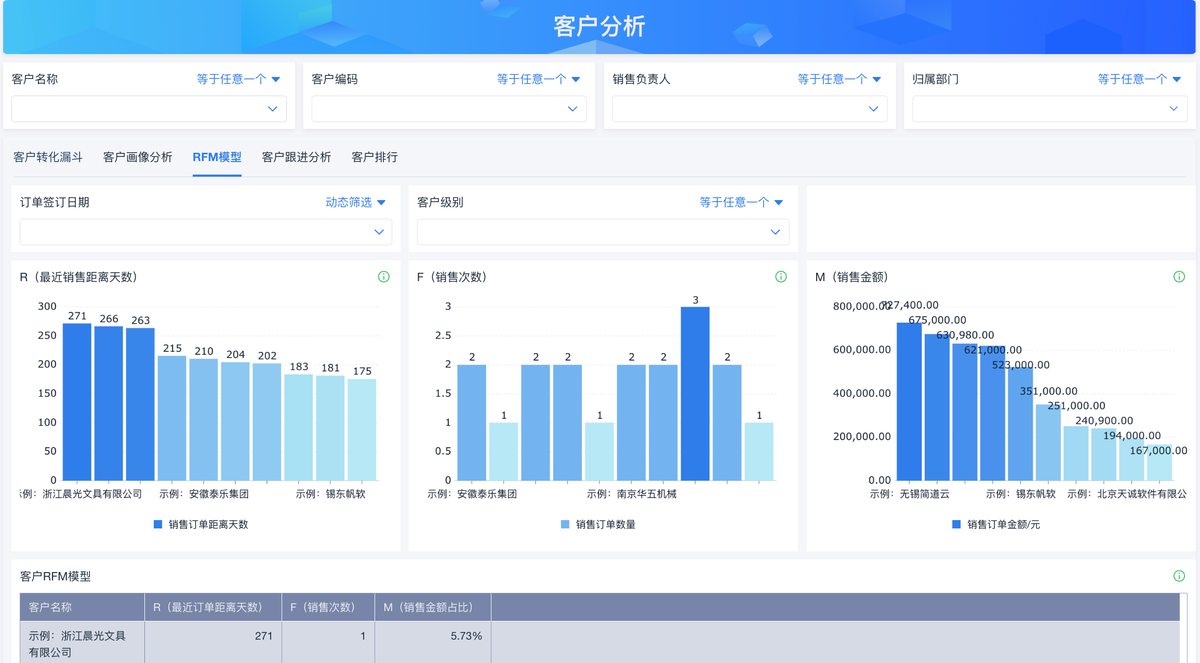The height and width of the screenshot is (663, 1200).
Task: Open info icon on R chart
Action: (x=383, y=277)
